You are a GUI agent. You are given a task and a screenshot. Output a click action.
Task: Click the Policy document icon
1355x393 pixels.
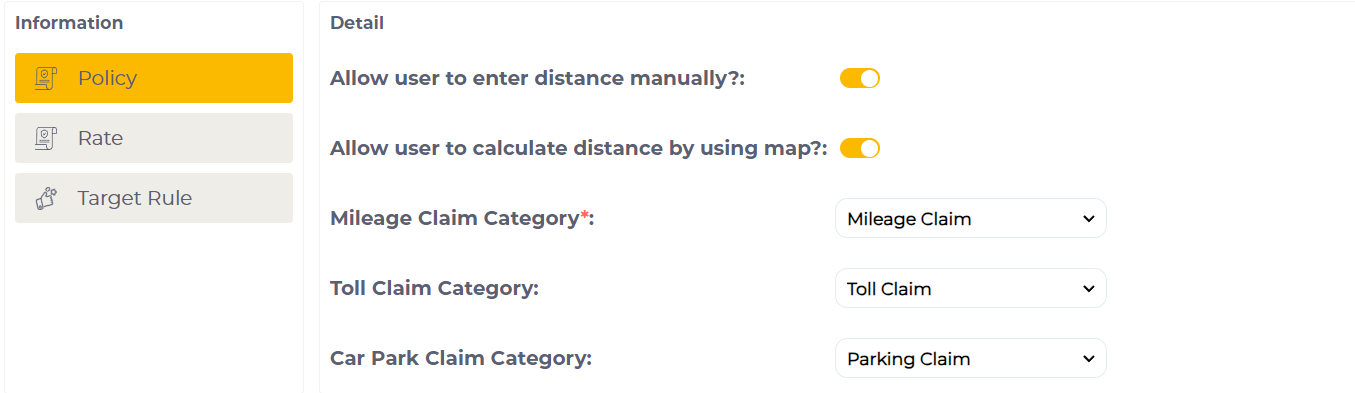point(45,78)
